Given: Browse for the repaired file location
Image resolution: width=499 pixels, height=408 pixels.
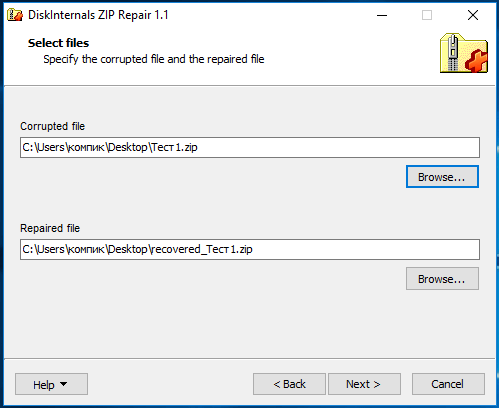Looking at the screenshot, I should (442, 279).
